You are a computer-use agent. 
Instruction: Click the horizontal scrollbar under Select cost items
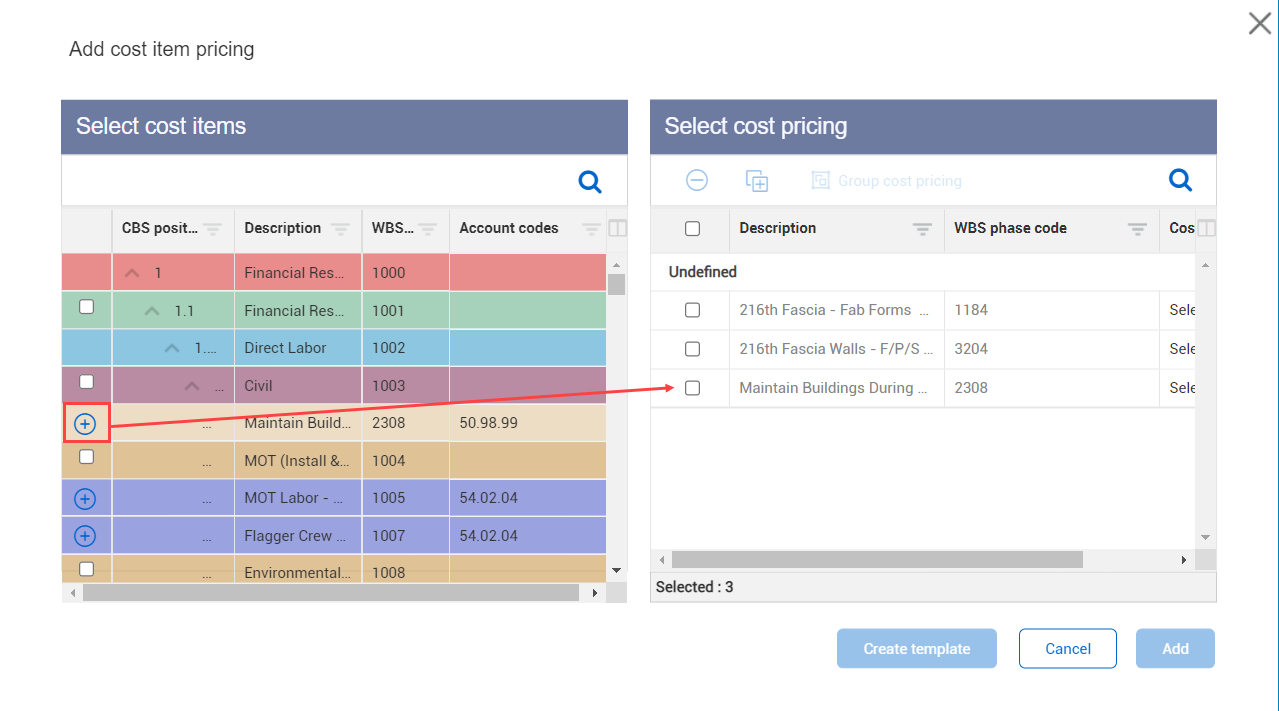(330, 592)
